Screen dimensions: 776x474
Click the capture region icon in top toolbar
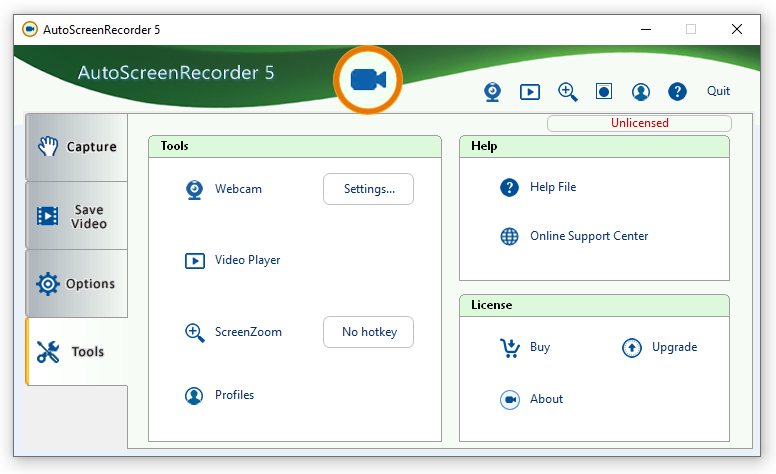[x=604, y=92]
